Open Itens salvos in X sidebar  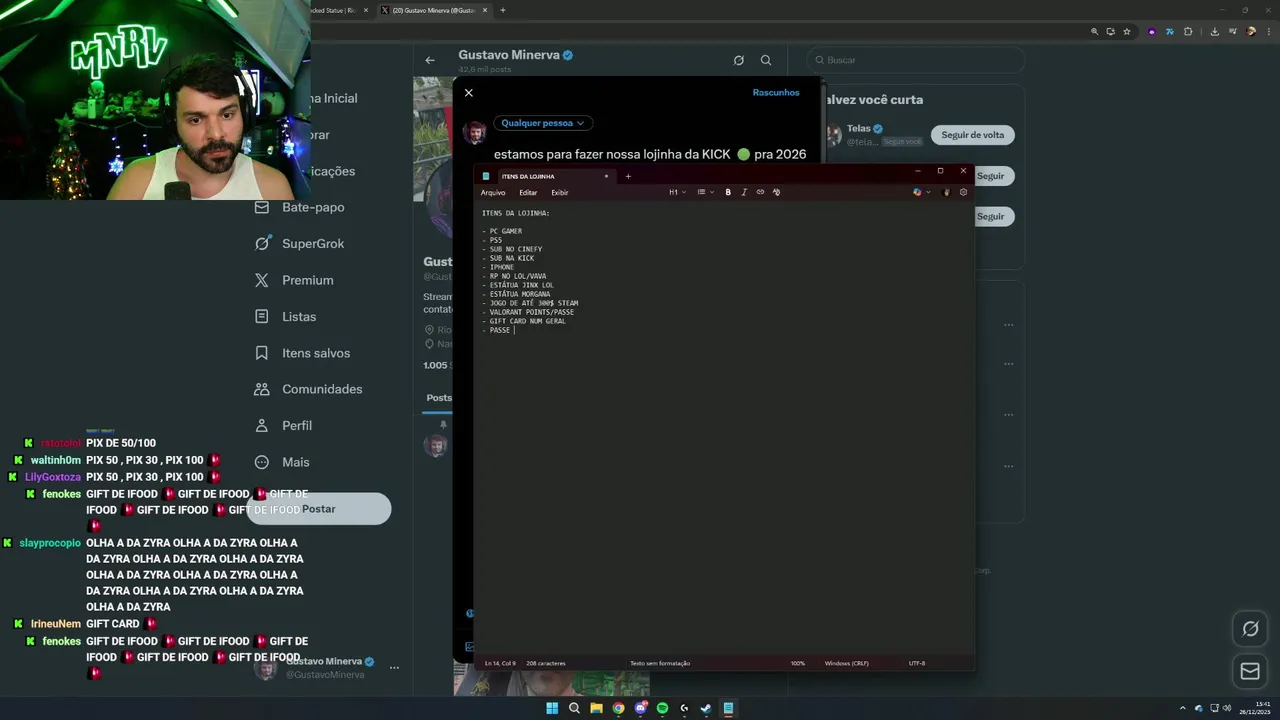303,353
